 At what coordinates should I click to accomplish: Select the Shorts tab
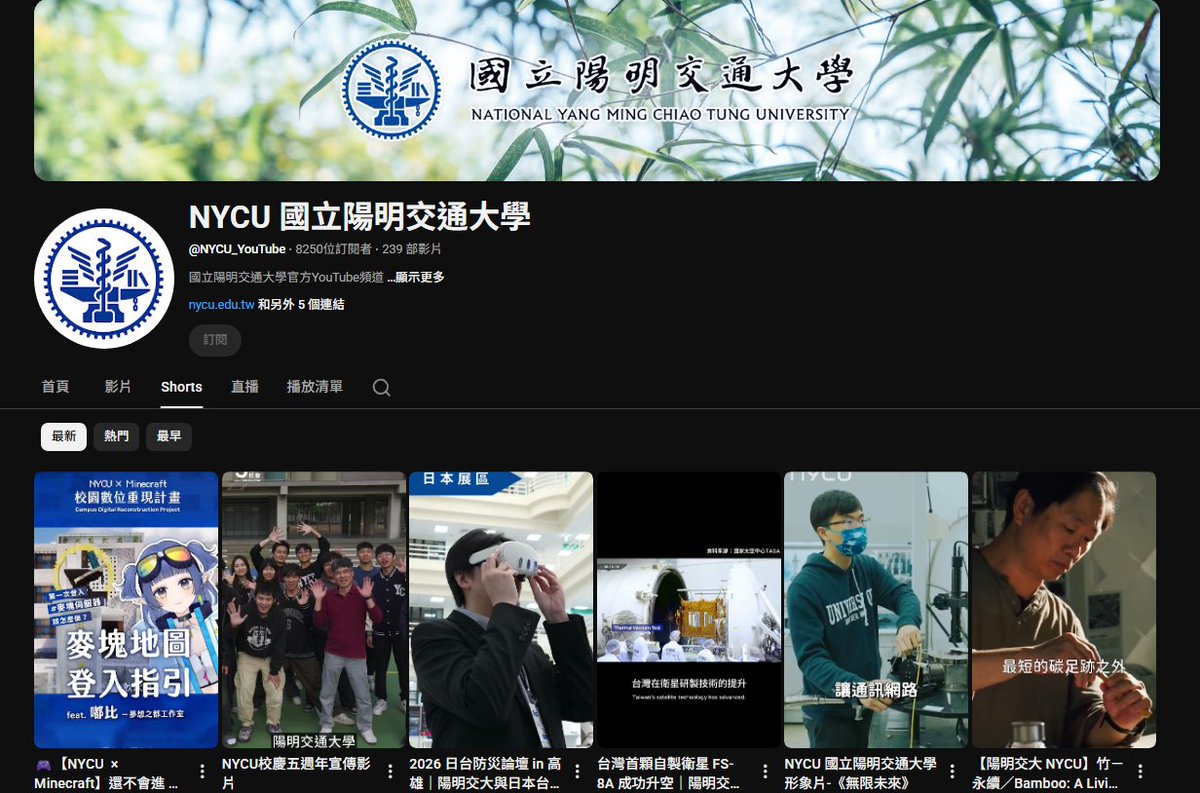pyautogui.click(x=181, y=387)
